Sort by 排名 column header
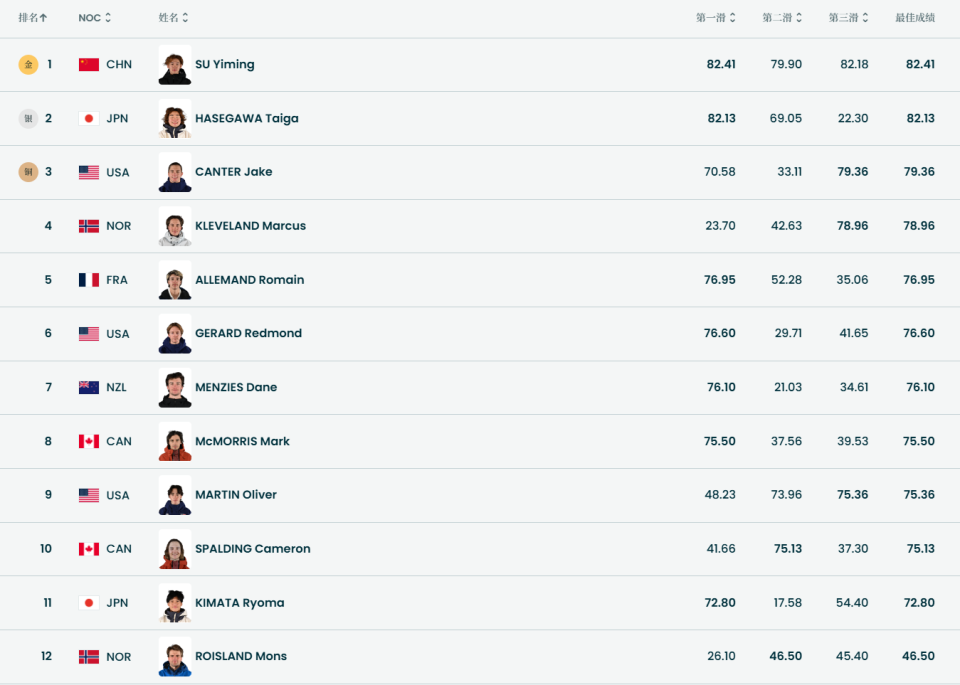The image size is (960, 685). 33,18
